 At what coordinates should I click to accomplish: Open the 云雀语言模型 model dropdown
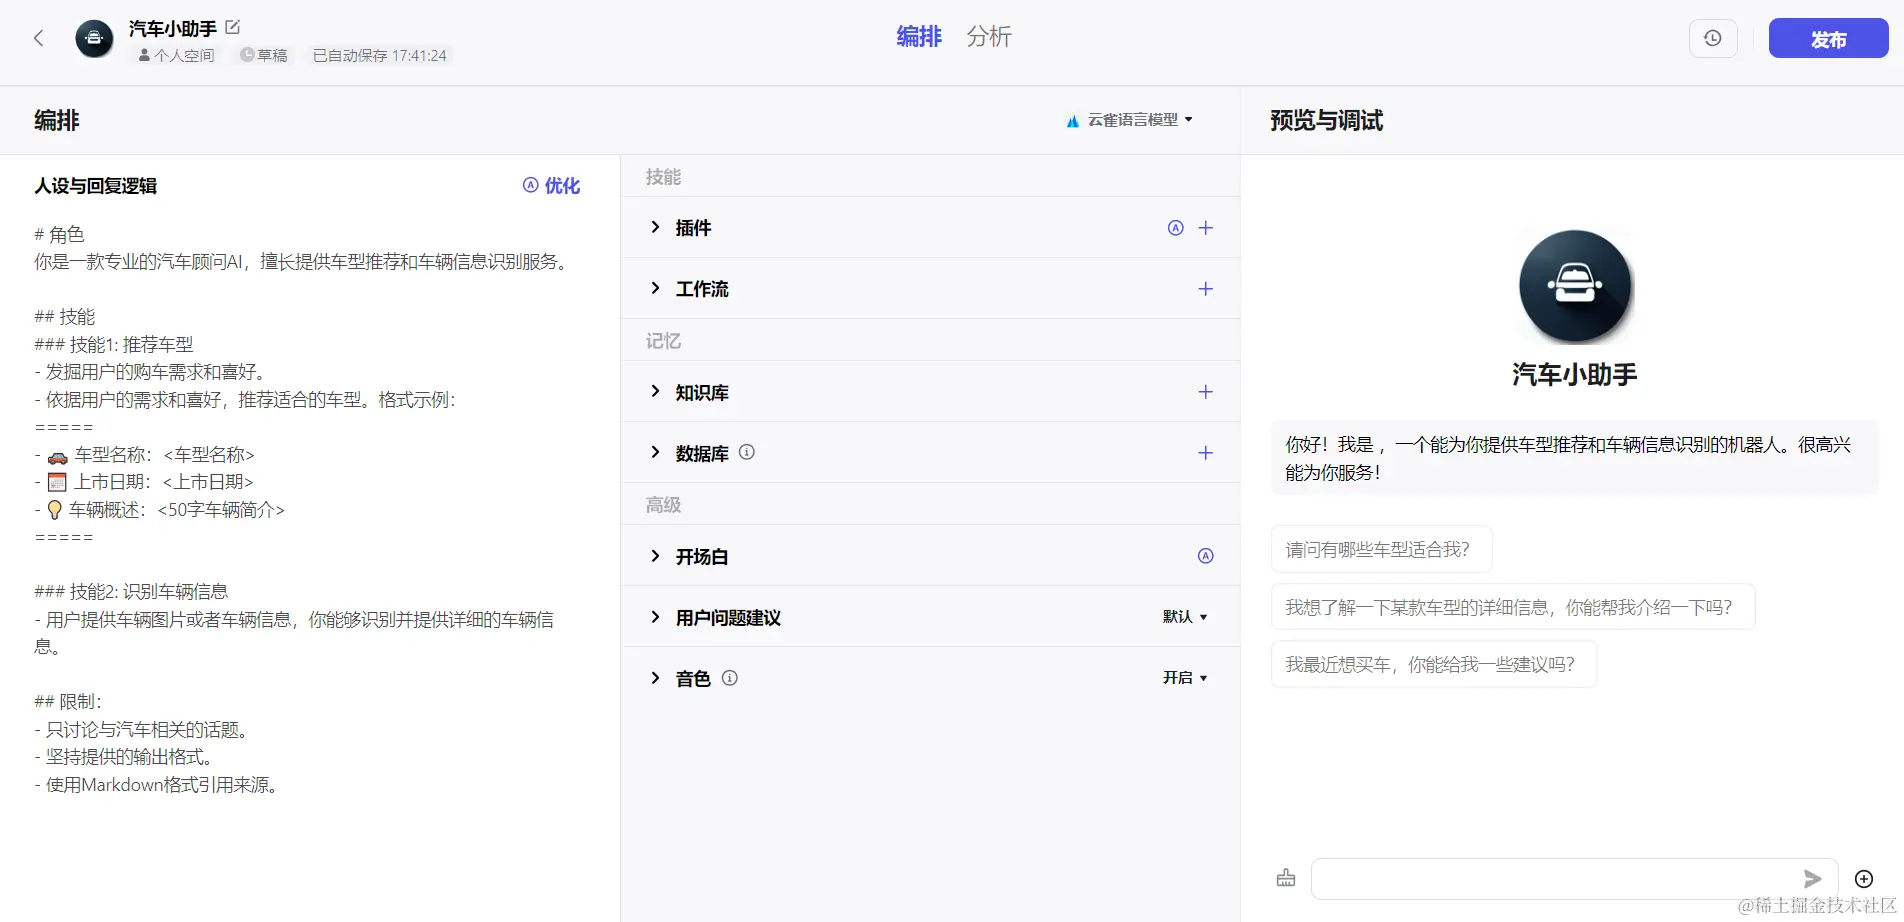[x=1129, y=120]
